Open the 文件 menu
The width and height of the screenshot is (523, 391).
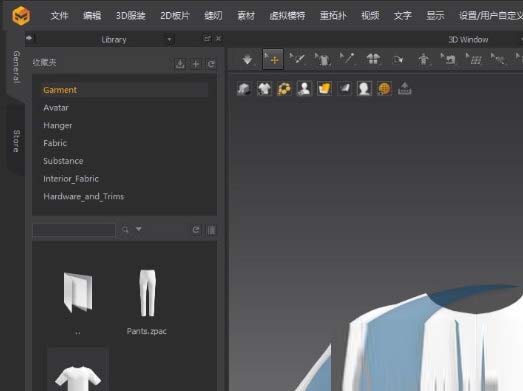(x=59, y=15)
